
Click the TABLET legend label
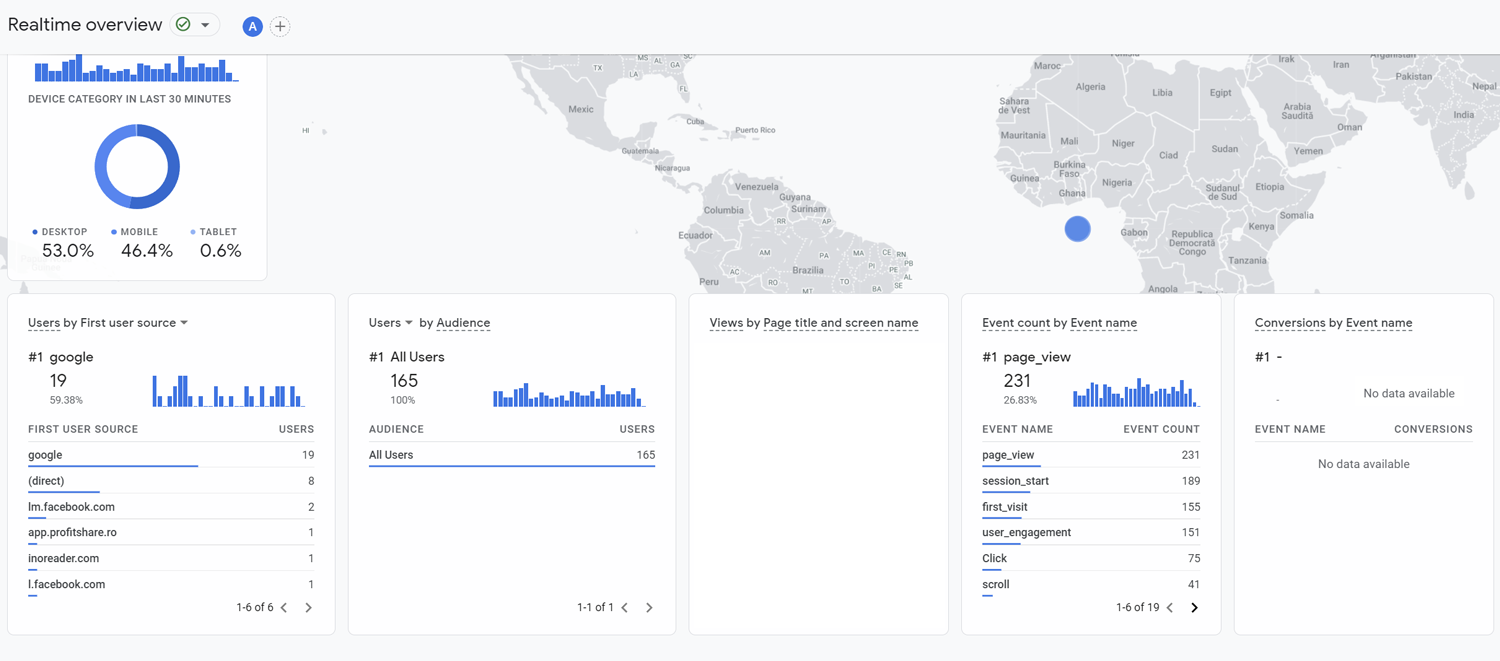[218, 232]
